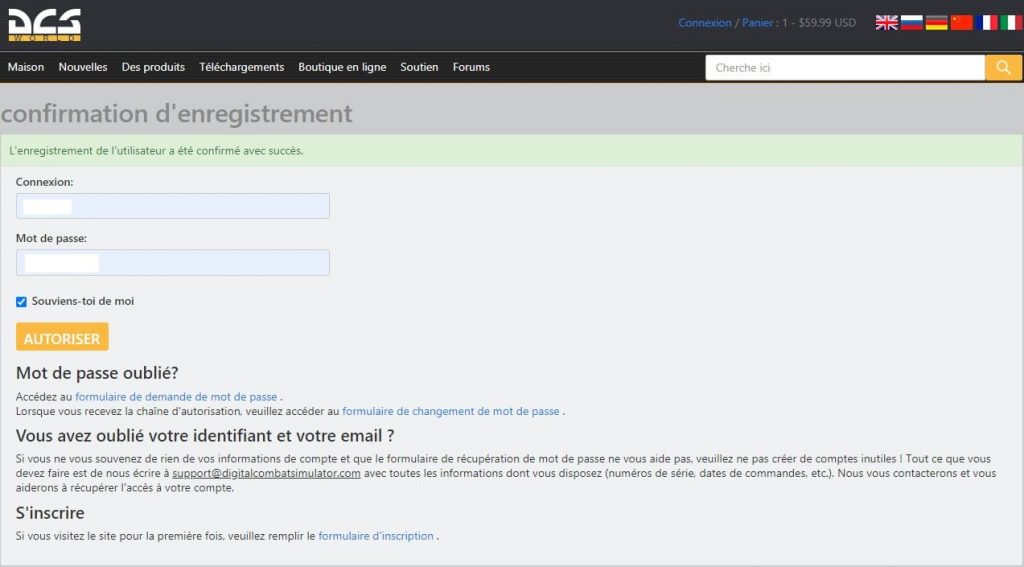Viewport: 1024px width, 567px height.
Task: Switch language to Italian flag
Action: pyautogui.click(x=1011, y=23)
